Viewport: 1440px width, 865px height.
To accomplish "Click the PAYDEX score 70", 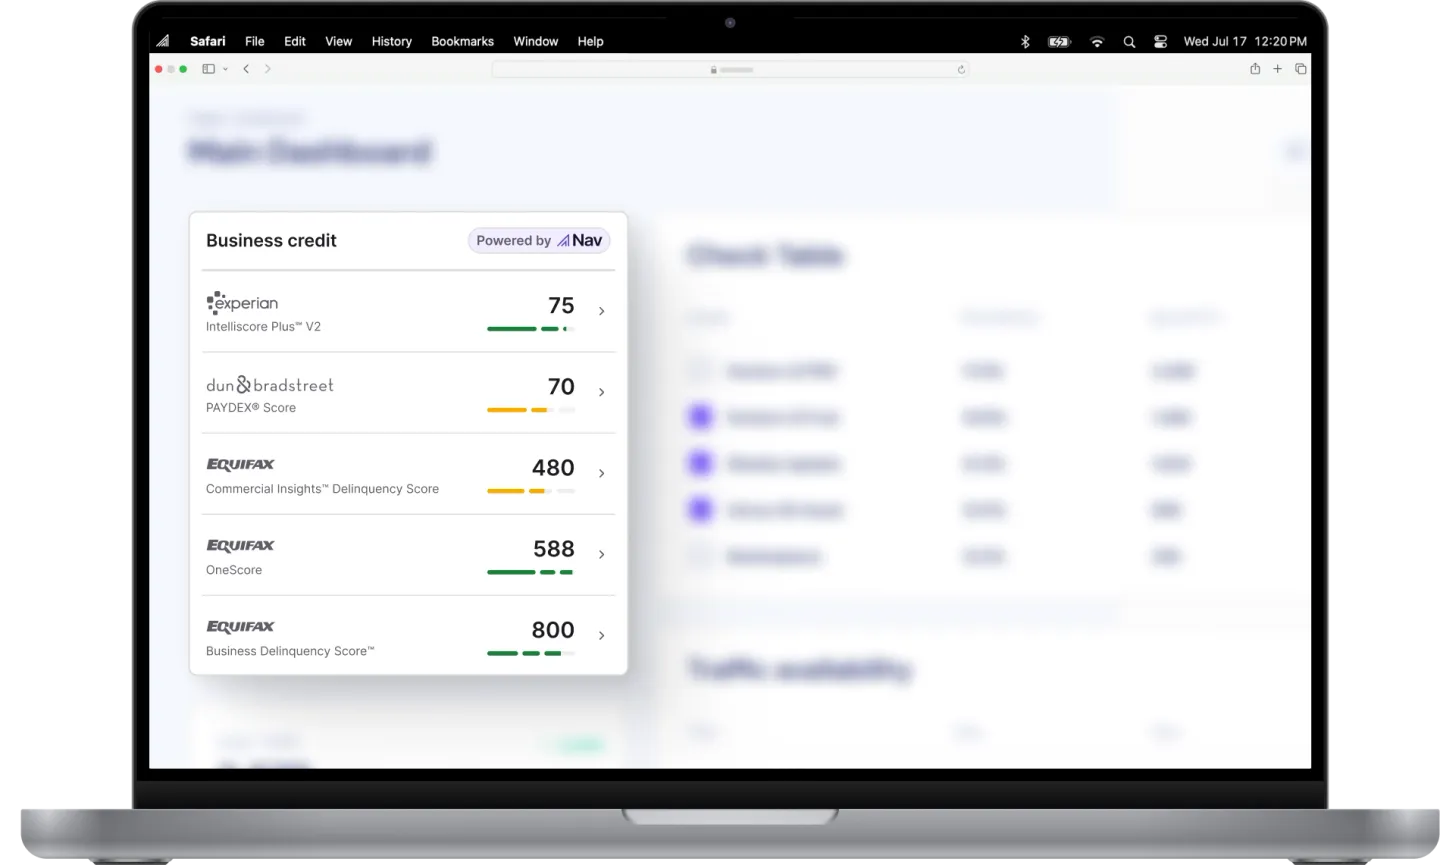I will coord(561,386).
